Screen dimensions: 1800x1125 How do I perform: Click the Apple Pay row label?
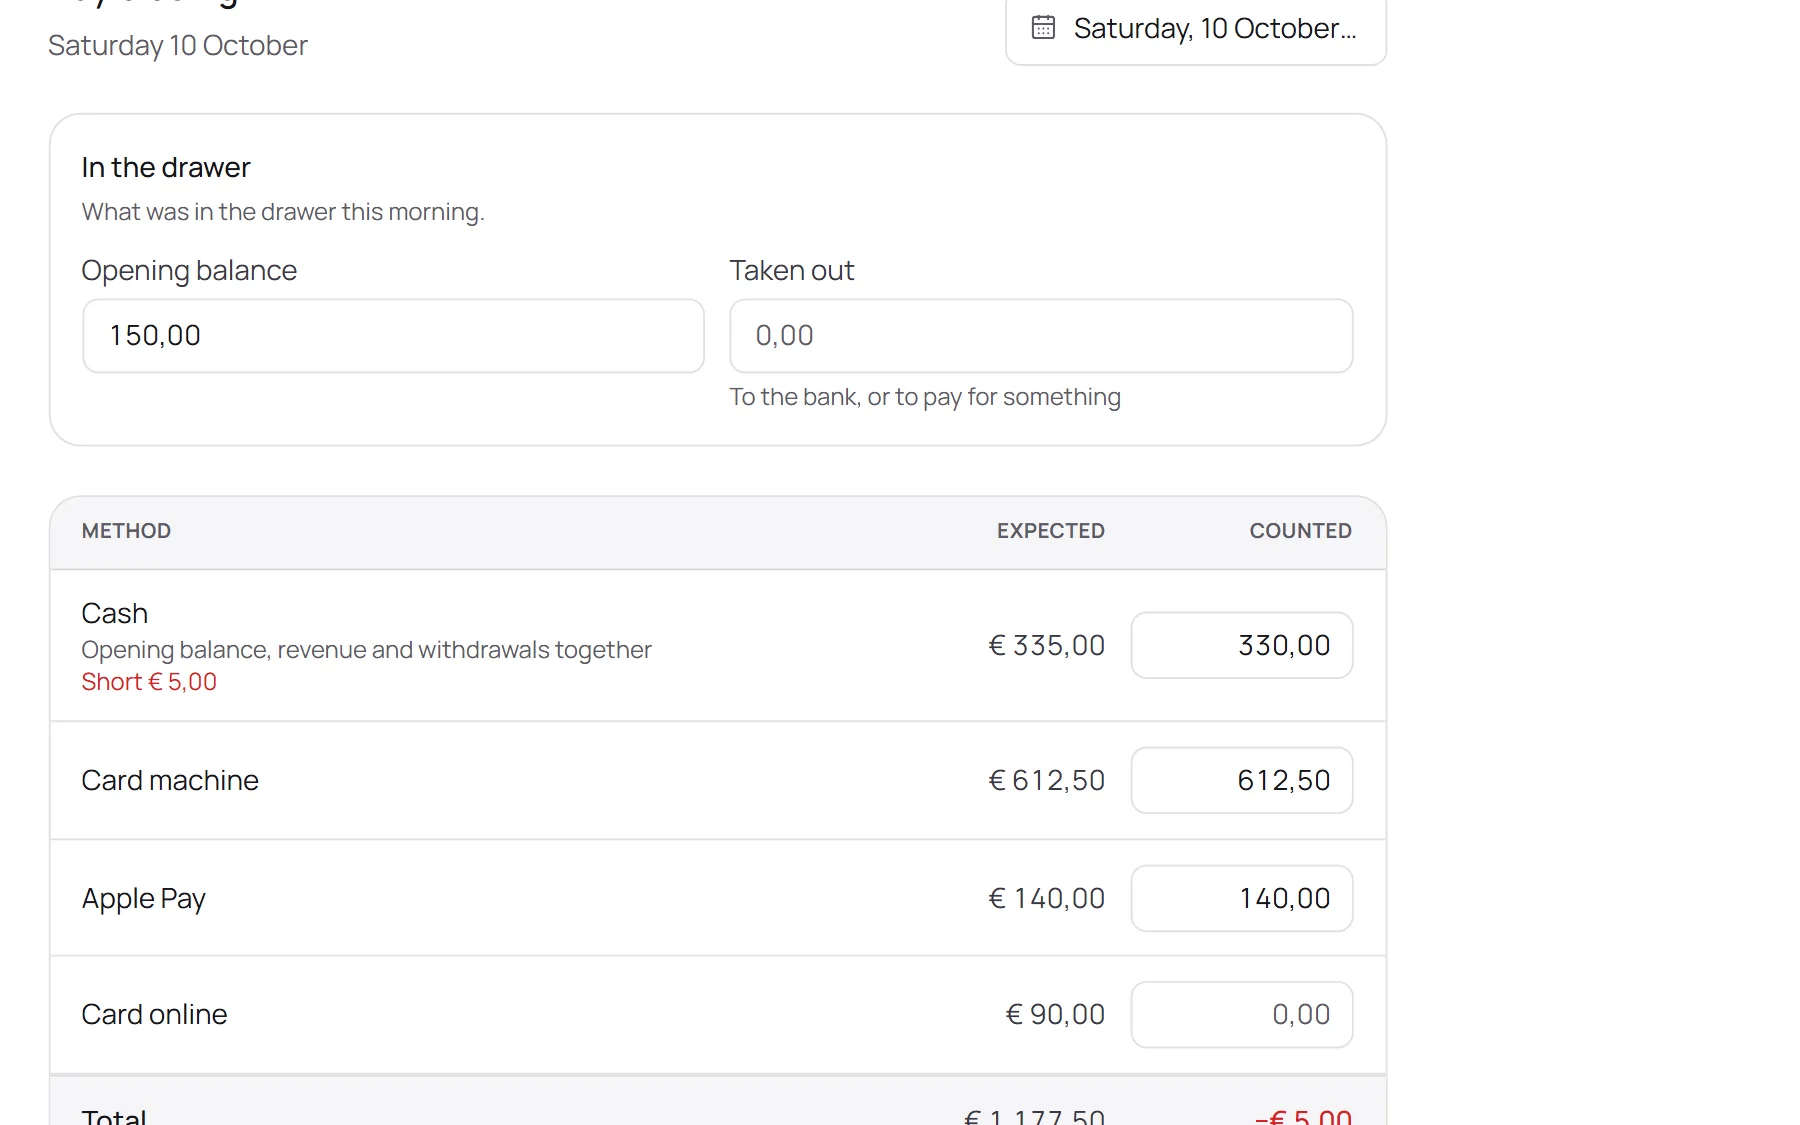[144, 899]
